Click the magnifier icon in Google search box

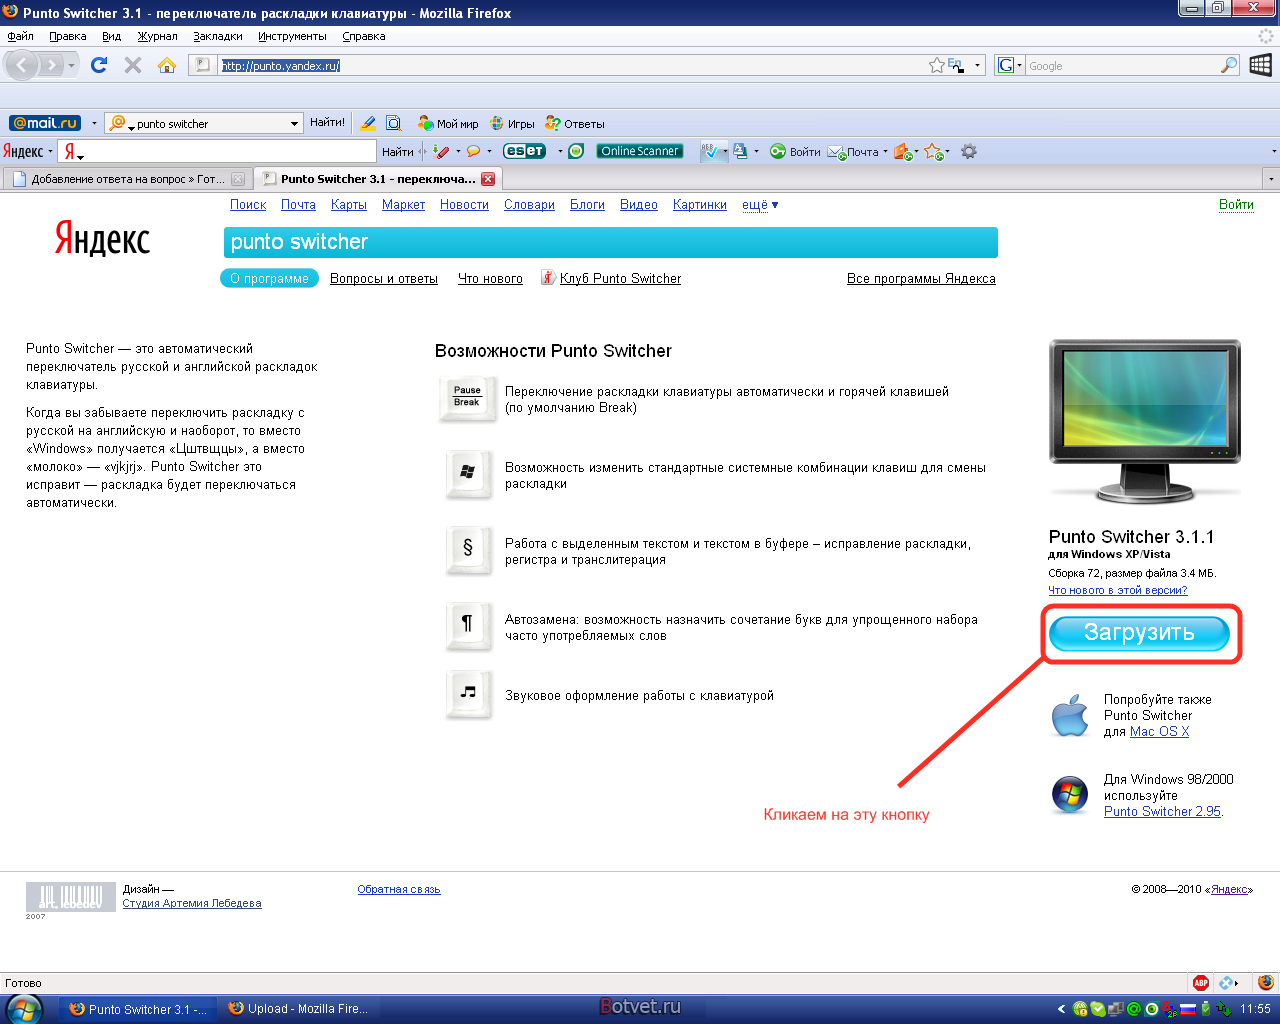(1230, 65)
